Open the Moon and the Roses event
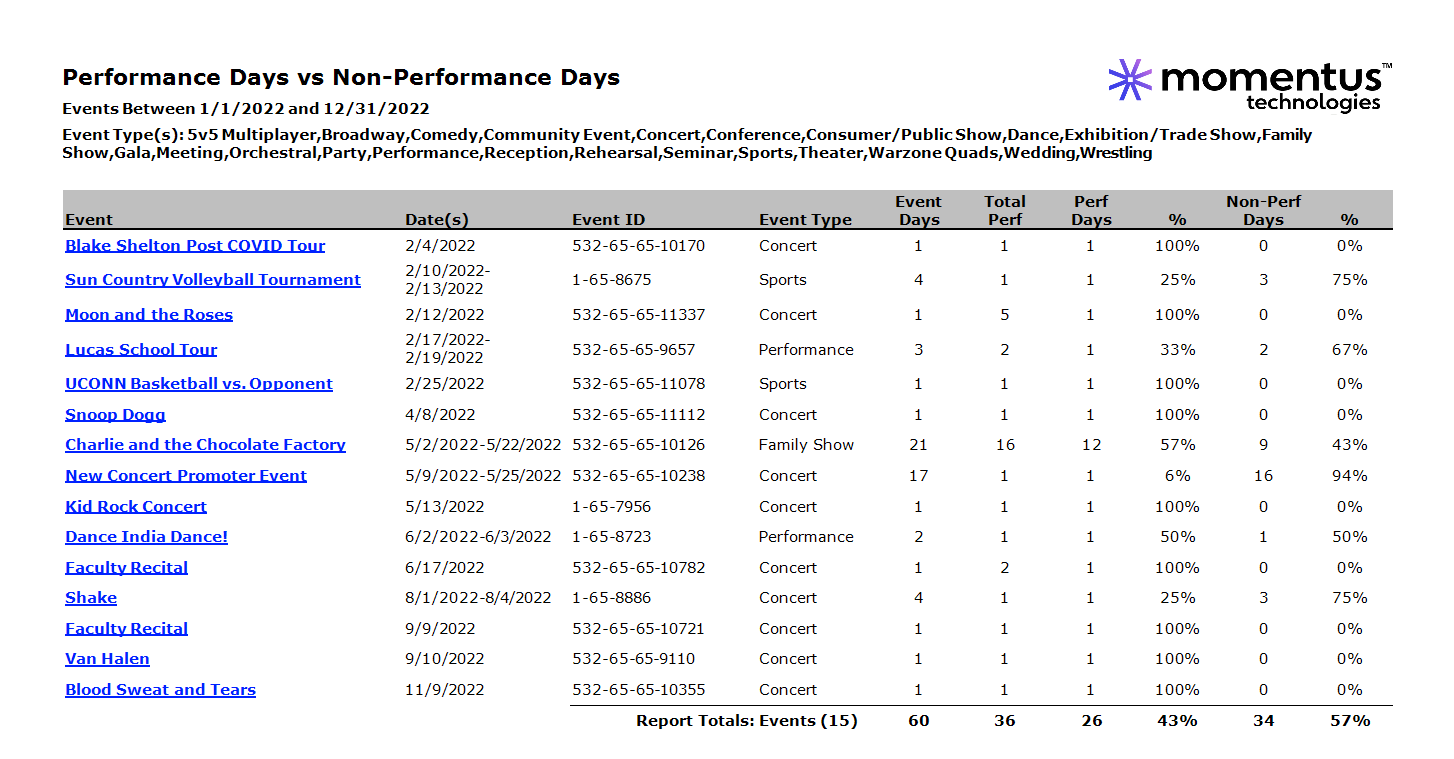Viewport: 1454px width, 759px height. 148,314
